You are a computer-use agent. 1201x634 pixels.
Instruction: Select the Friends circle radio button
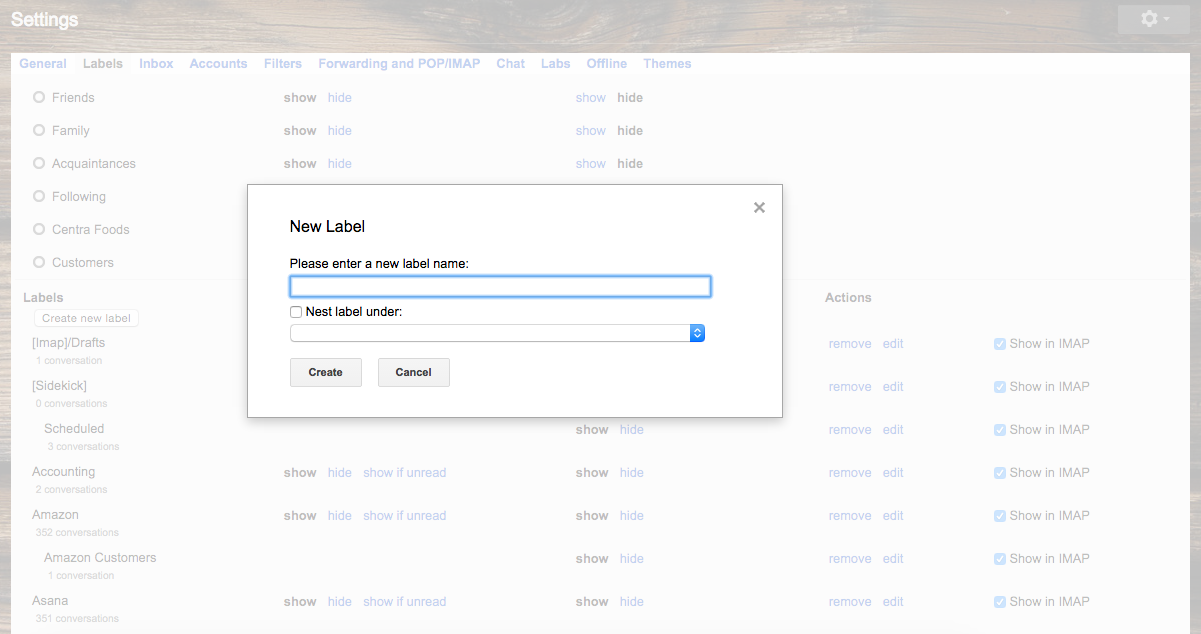(39, 97)
